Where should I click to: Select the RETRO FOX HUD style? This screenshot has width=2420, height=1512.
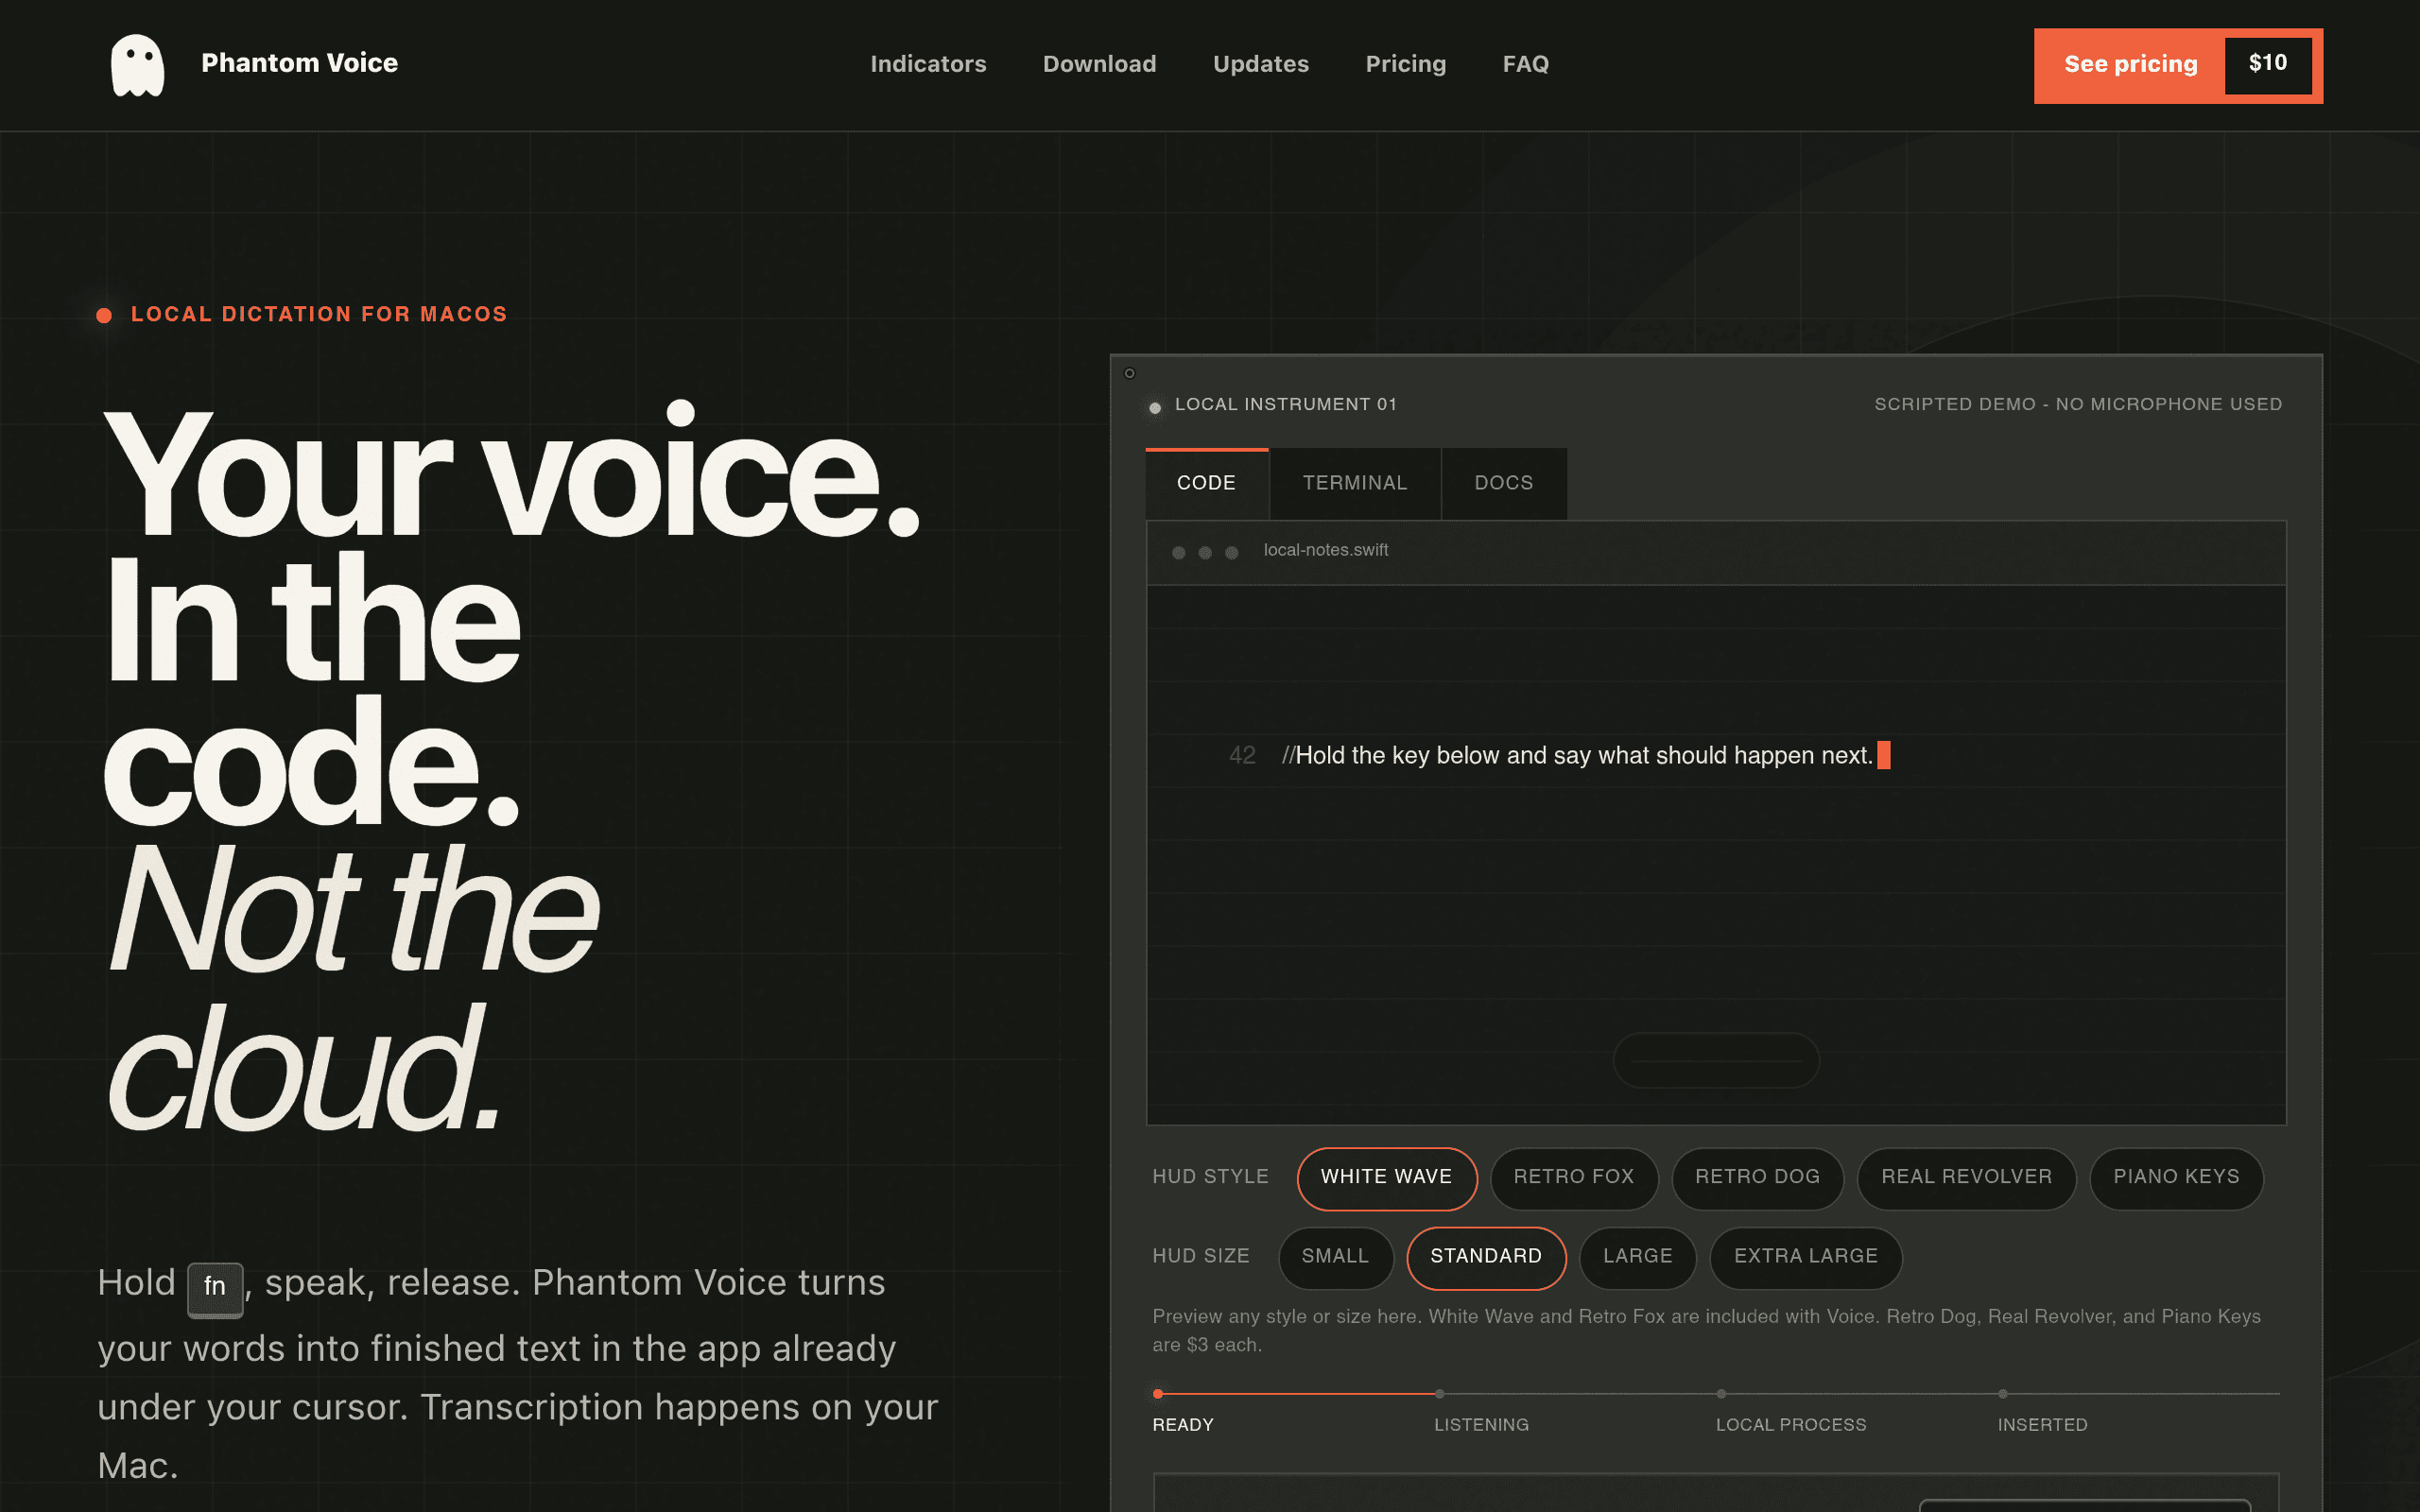tap(1573, 1177)
